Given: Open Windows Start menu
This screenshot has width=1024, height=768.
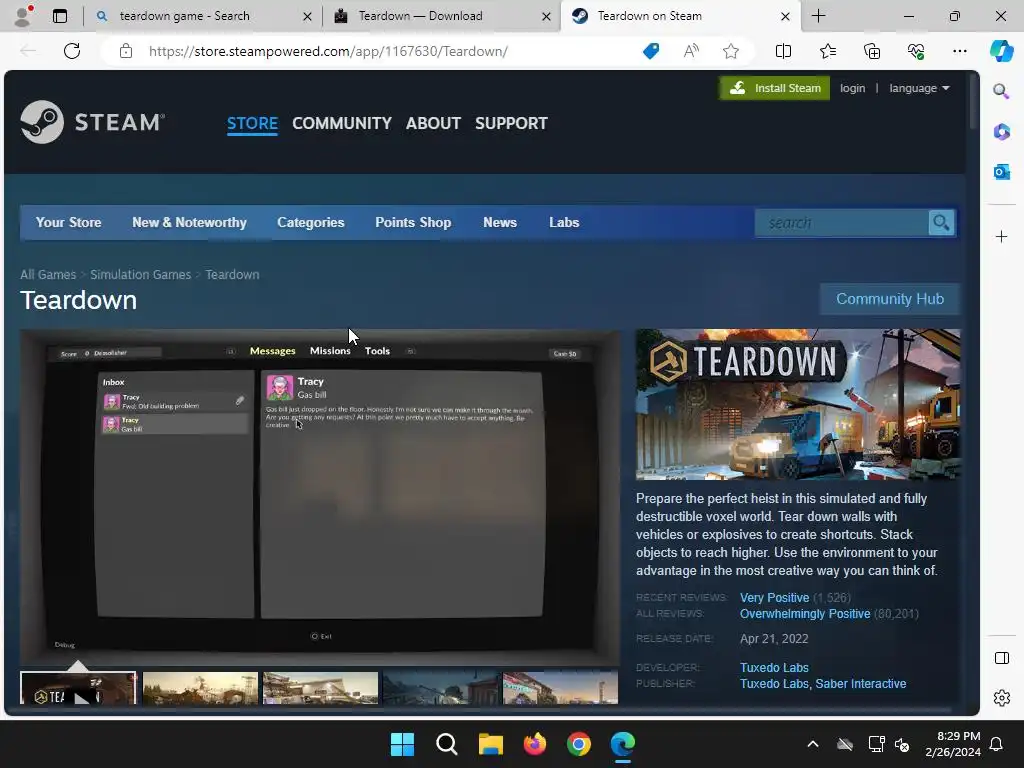Looking at the screenshot, I should [402, 744].
